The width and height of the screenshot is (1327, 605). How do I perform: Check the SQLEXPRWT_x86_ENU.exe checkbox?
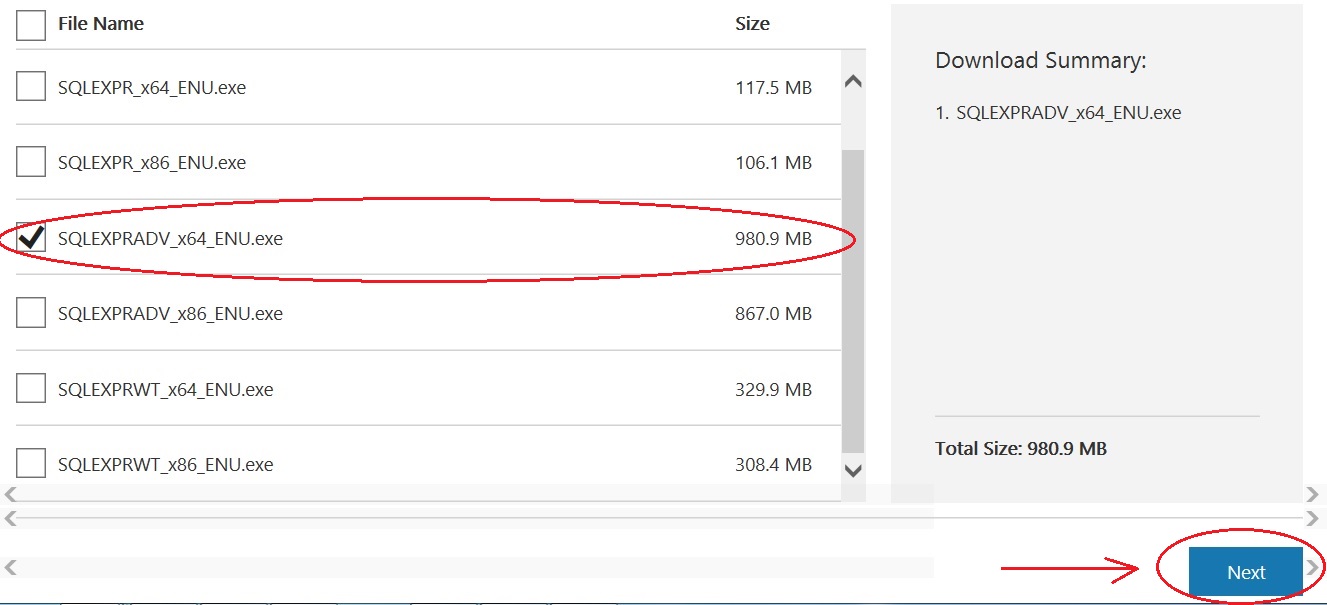point(31,464)
